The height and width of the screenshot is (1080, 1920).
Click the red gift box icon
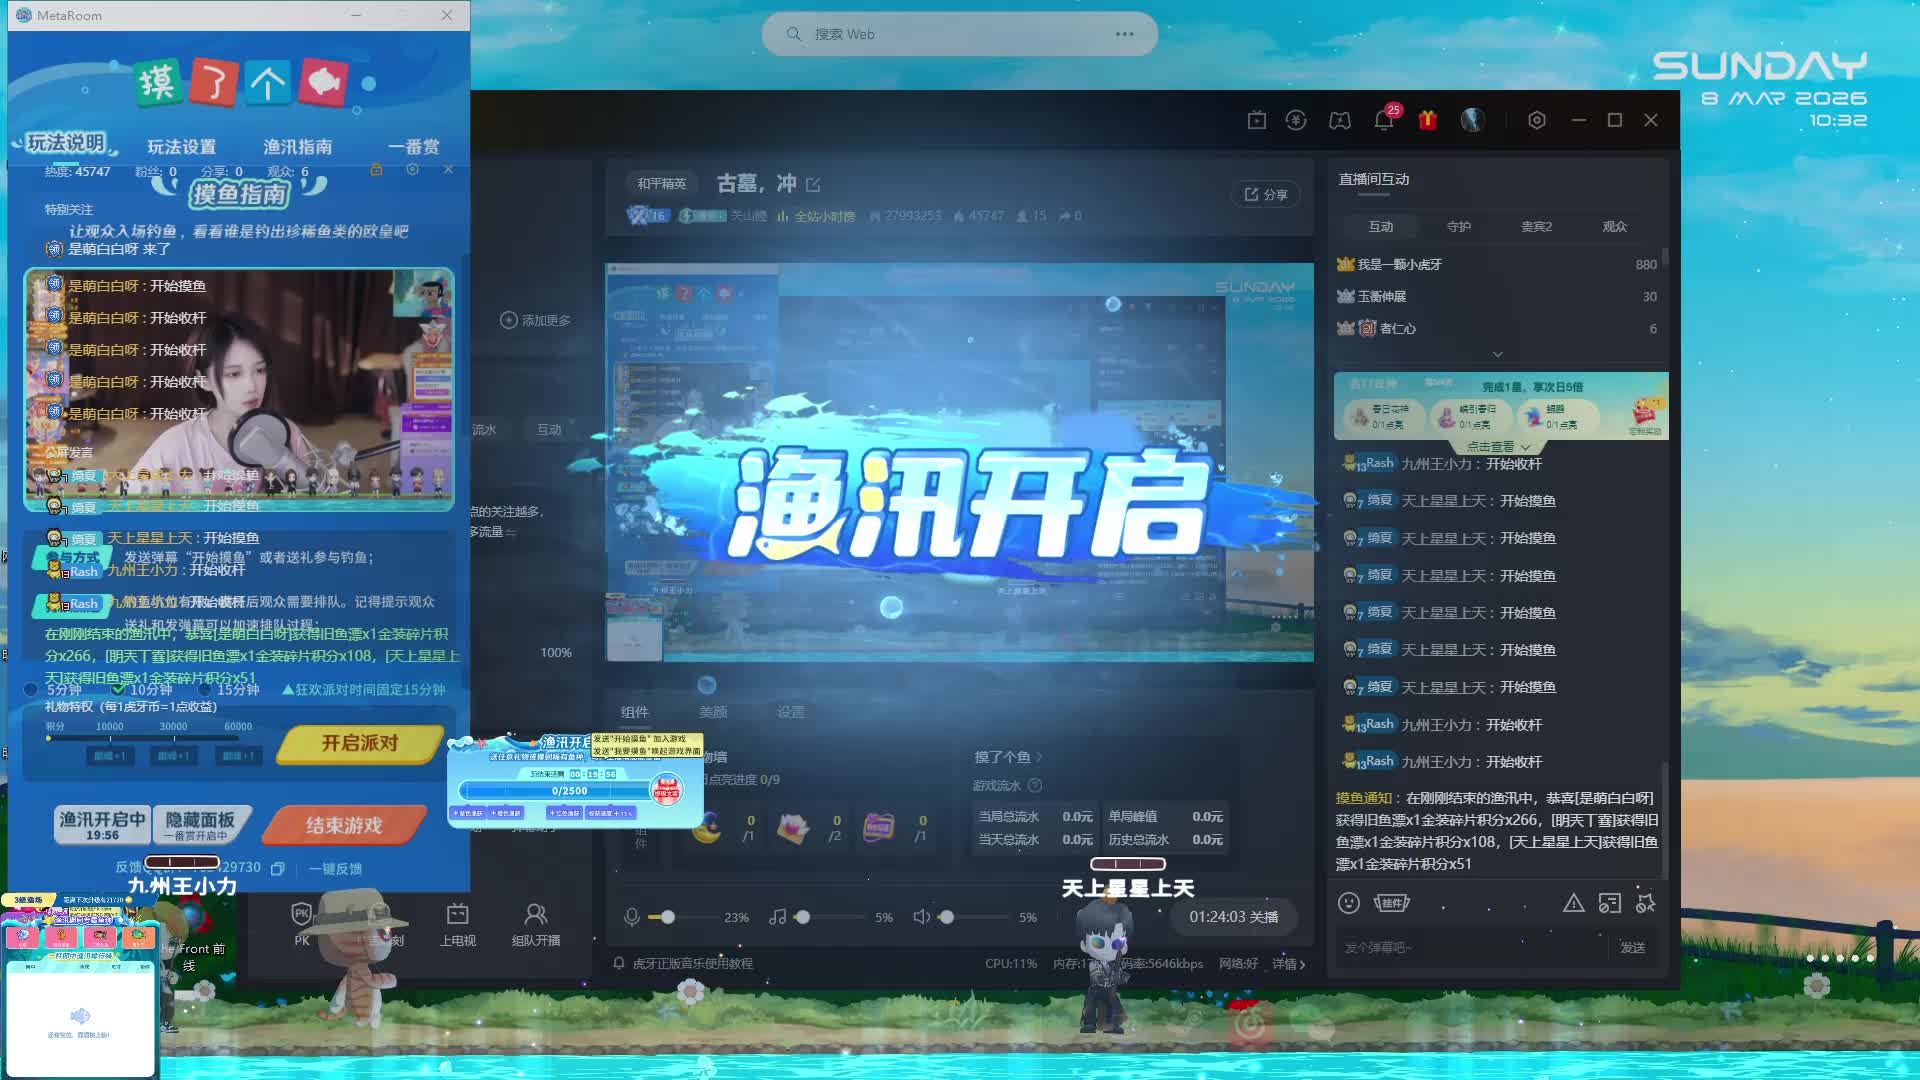pos(1427,120)
